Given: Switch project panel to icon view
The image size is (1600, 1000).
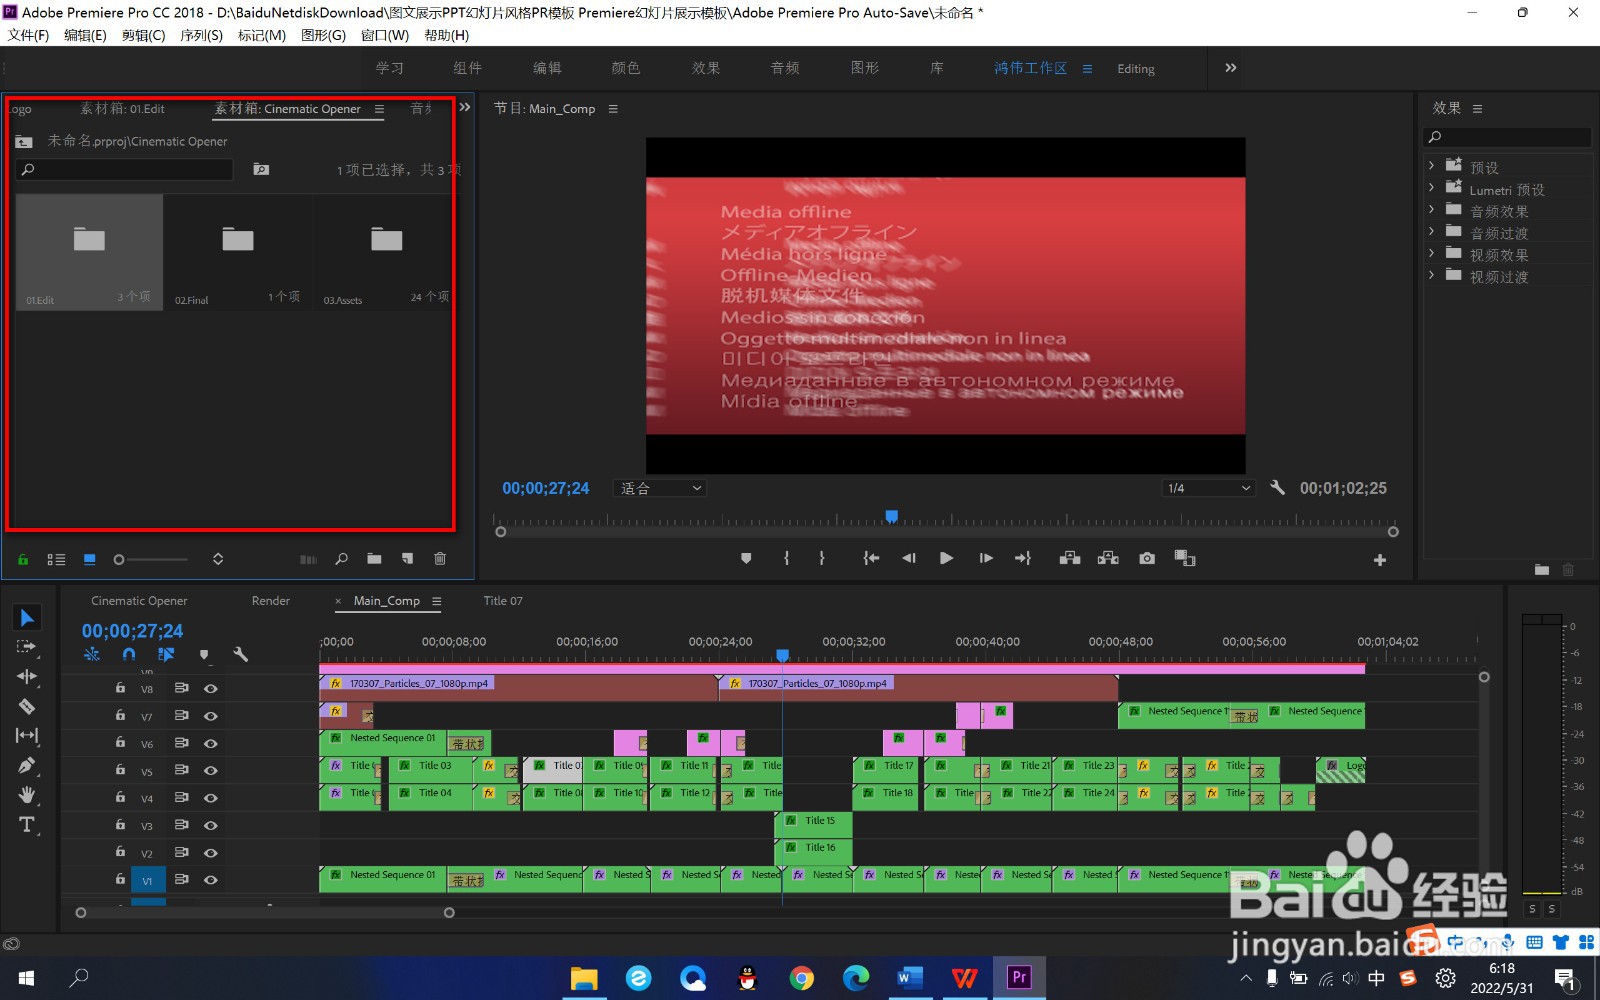Looking at the screenshot, I should 90,560.
